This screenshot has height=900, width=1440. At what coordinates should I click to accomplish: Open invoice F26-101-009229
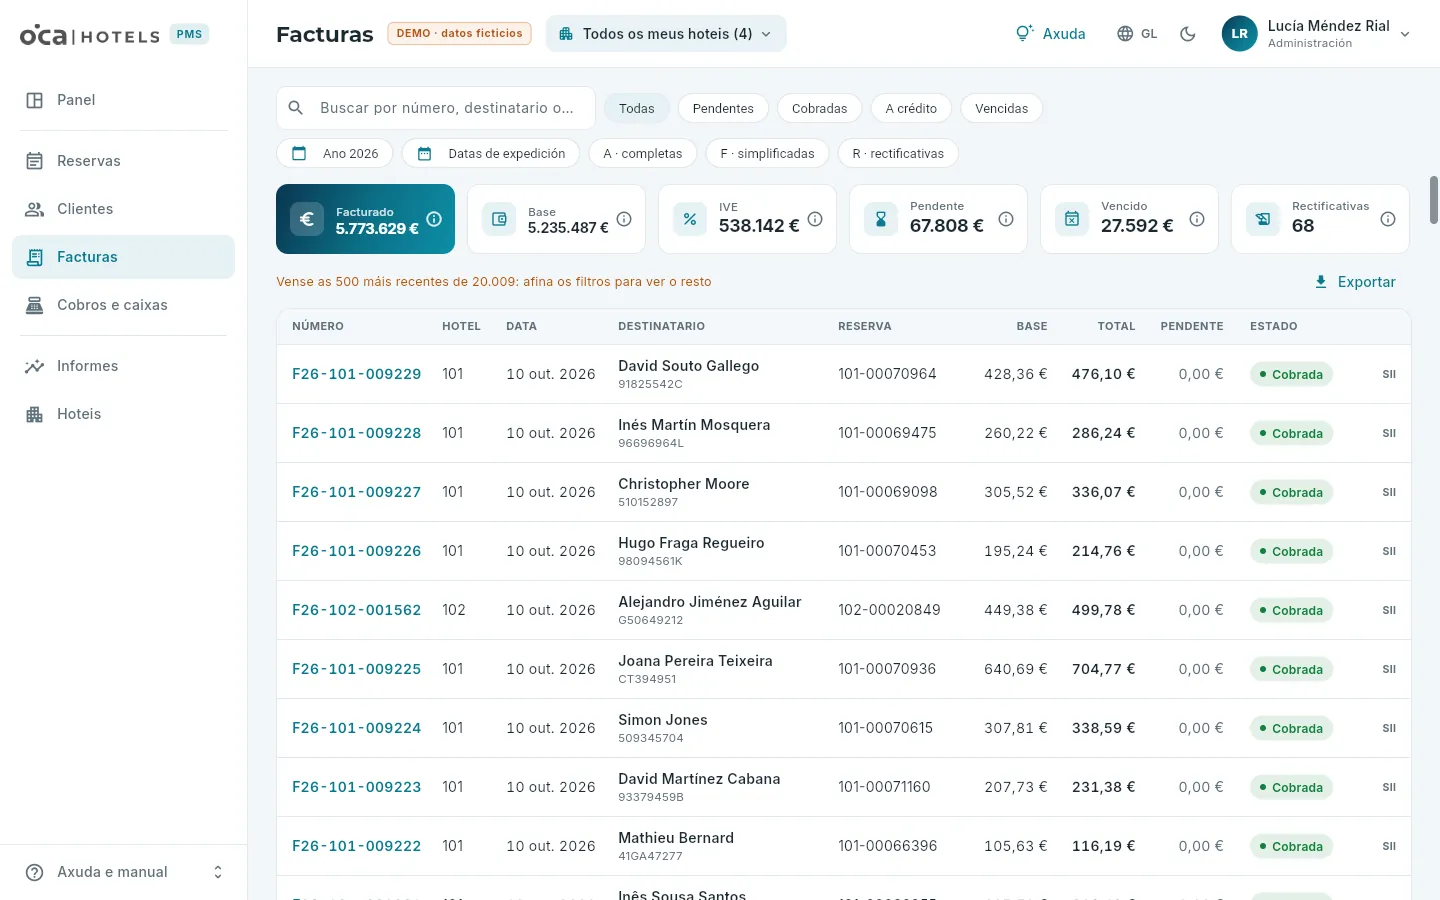click(356, 374)
